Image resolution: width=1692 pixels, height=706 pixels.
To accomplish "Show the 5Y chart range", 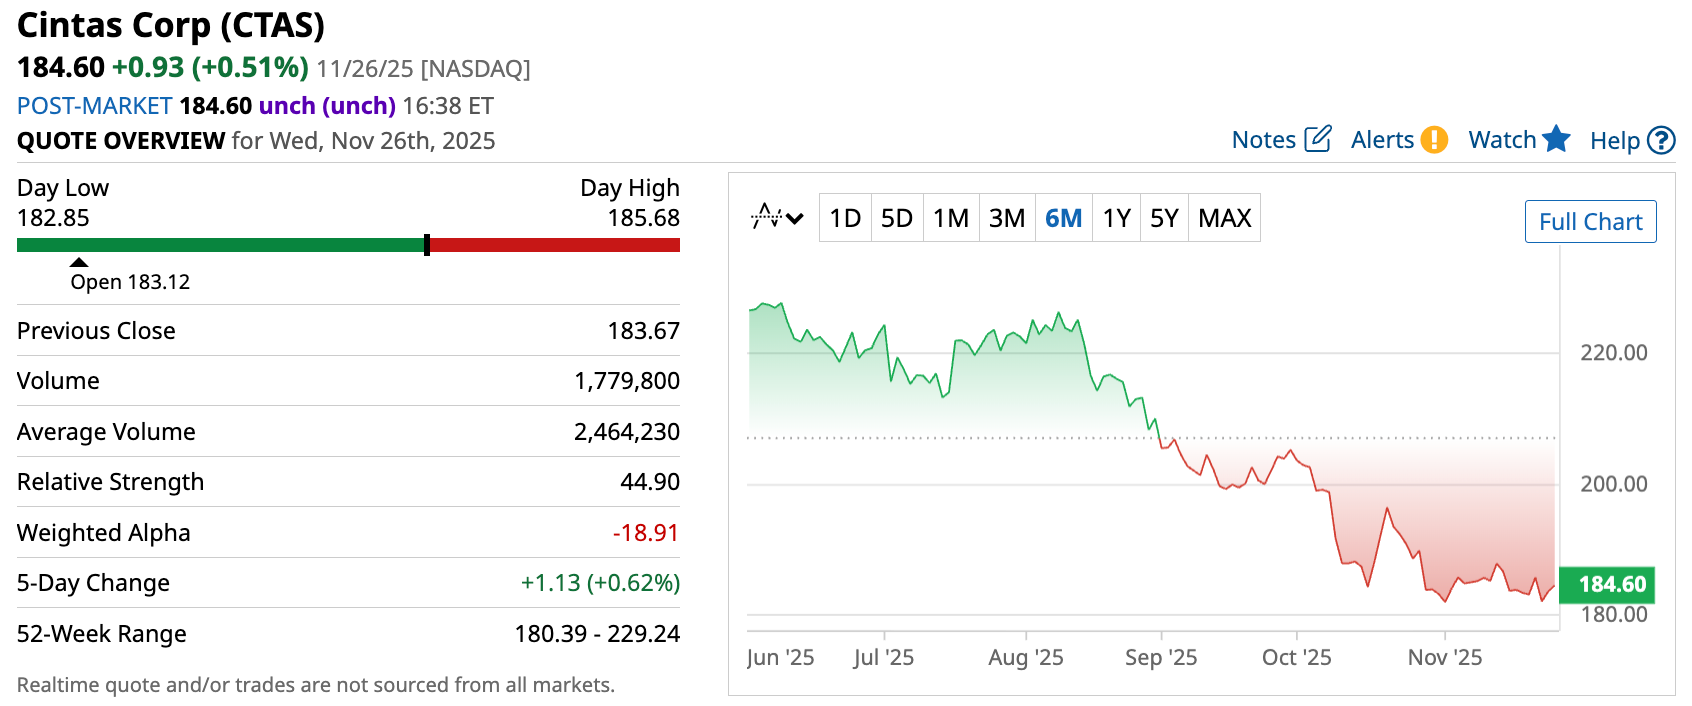I will [1164, 218].
